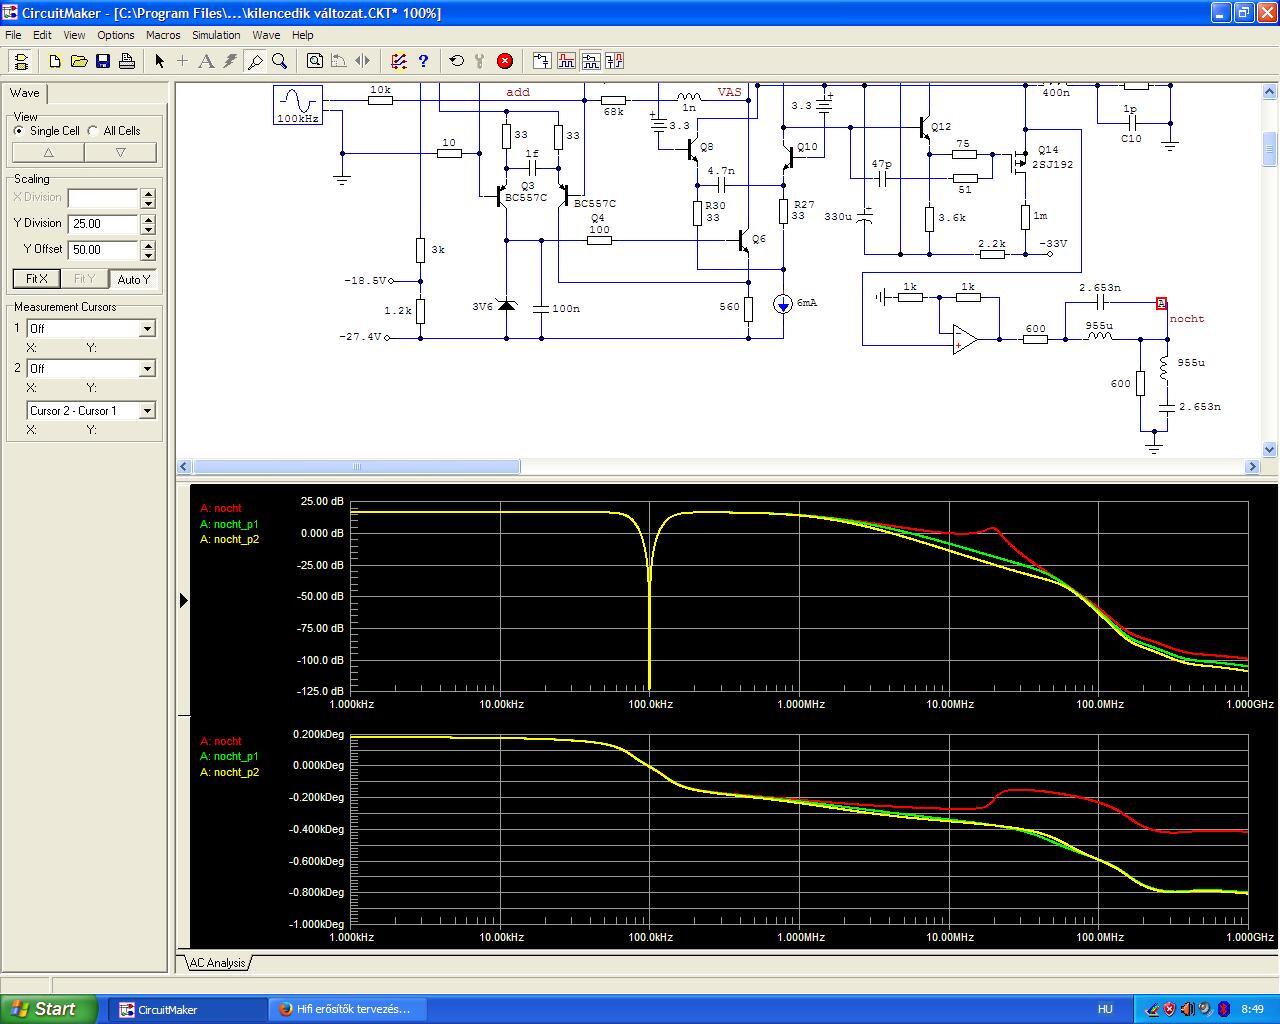Viewport: 1280px width, 1024px height.
Task: Switch to the AC Analysis tab
Action: 217,963
